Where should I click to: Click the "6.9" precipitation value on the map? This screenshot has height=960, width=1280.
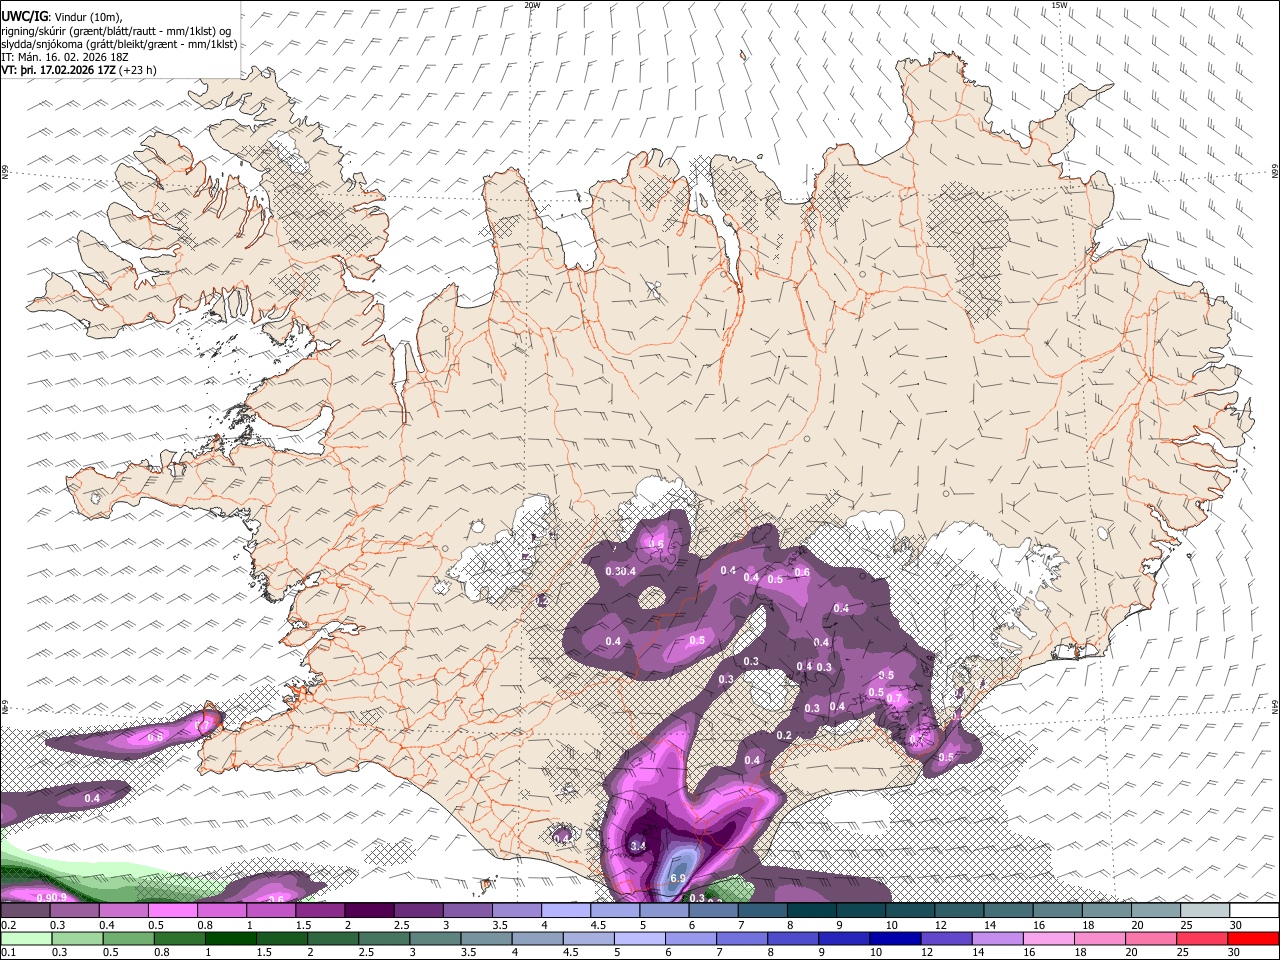pos(677,879)
